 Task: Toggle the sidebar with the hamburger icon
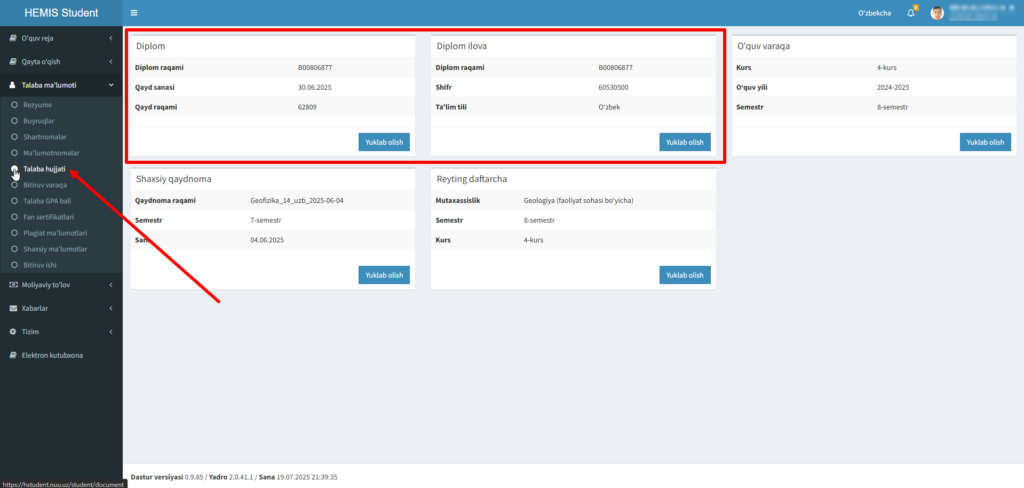(x=134, y=13)
